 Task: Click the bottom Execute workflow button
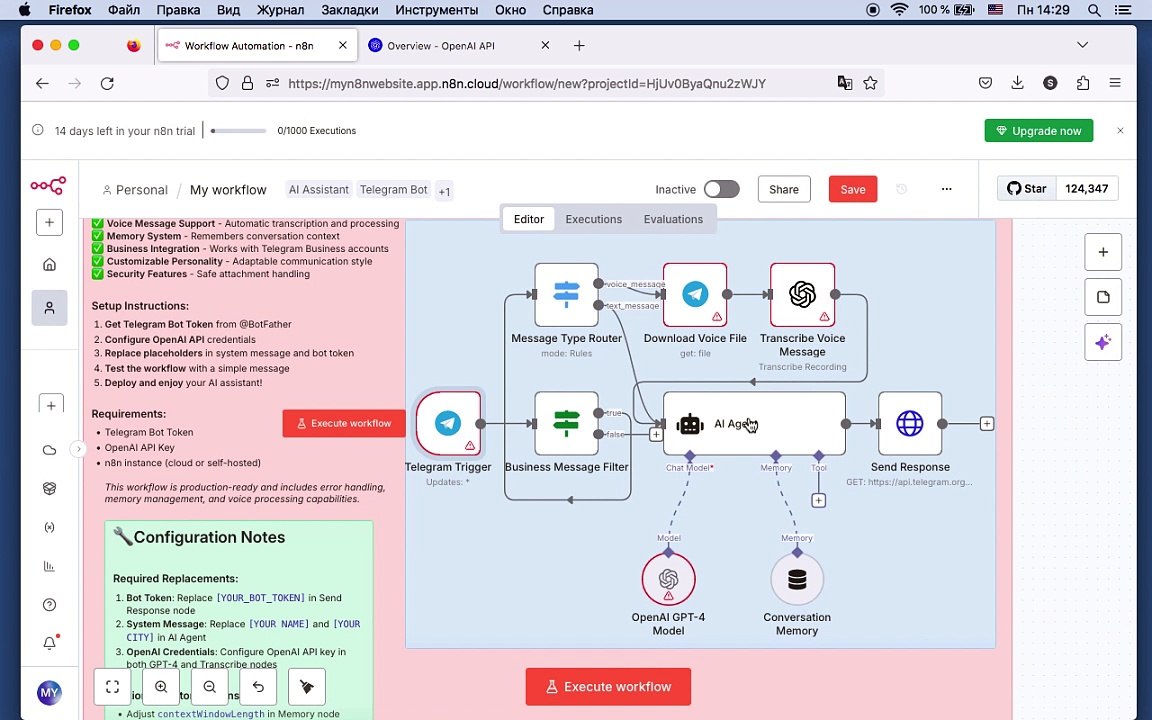click(x=608, y=686)
